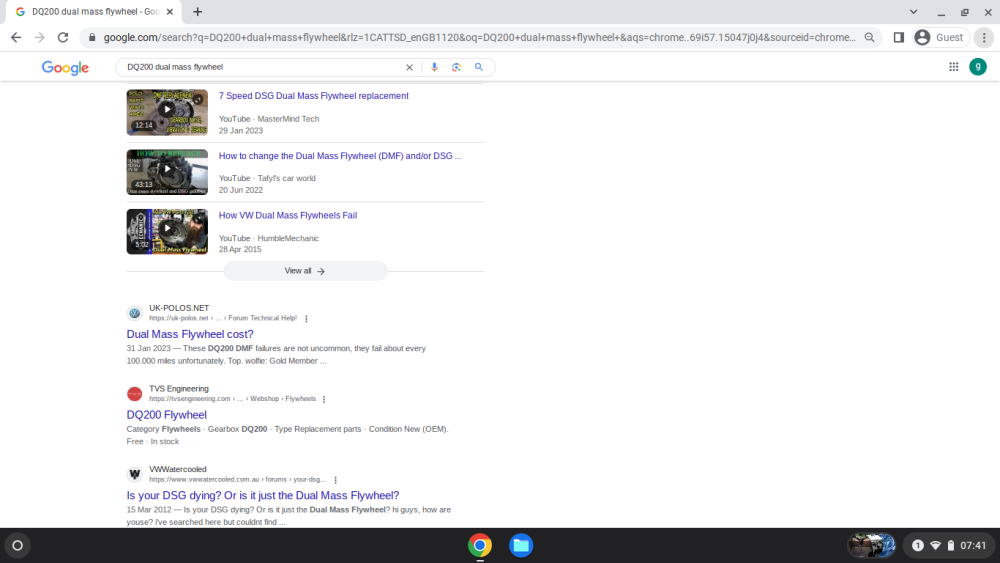Screen dimensions: 1000x563
Task: Play the 43:13 Tafyl's car world thumbnail
Action: click(x=167, y=172)
